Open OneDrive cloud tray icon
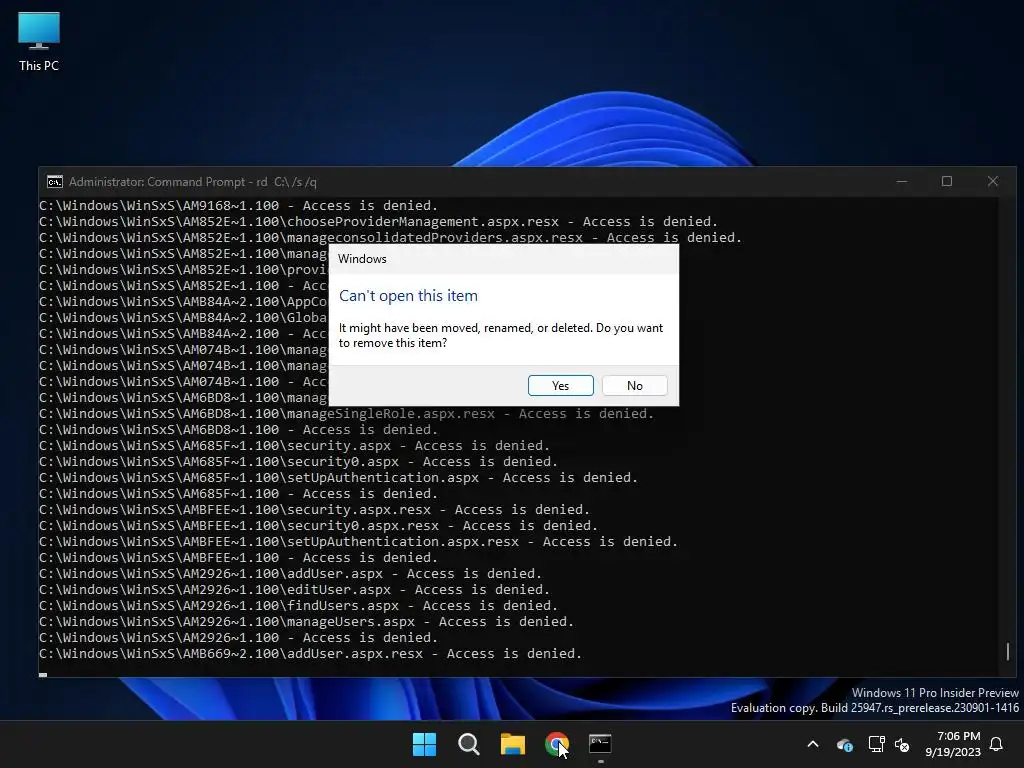Viewport: 1024px width, 768px height. tap(844, 744)
